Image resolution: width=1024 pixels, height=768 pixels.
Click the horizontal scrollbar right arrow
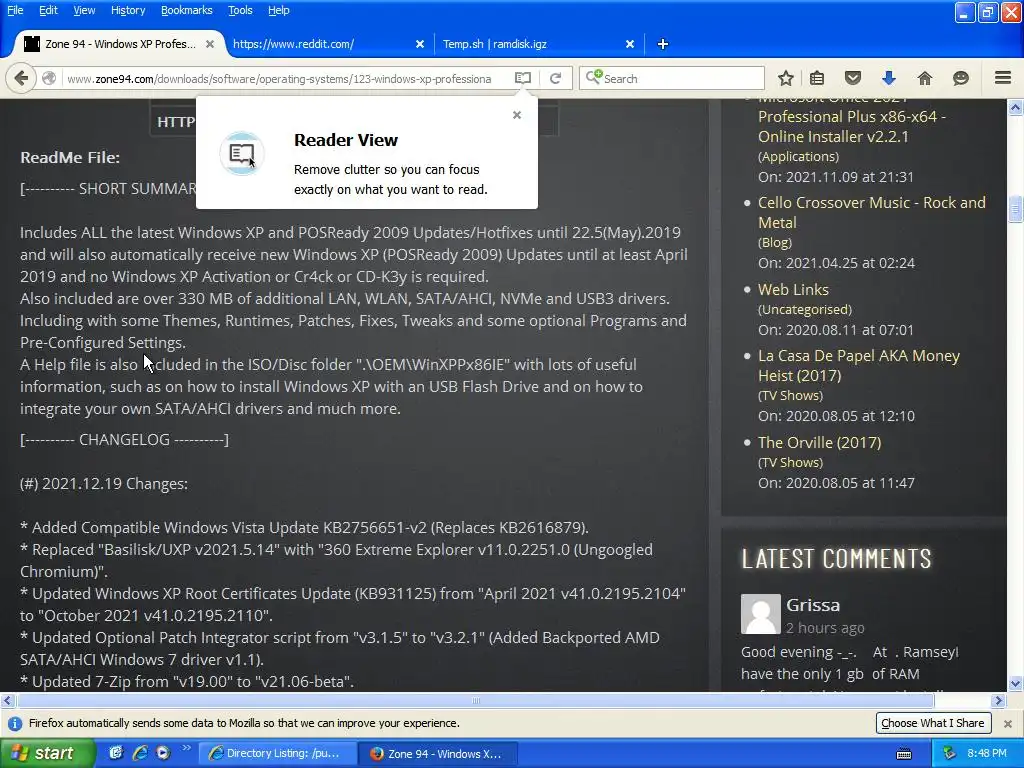click(999, 701)
